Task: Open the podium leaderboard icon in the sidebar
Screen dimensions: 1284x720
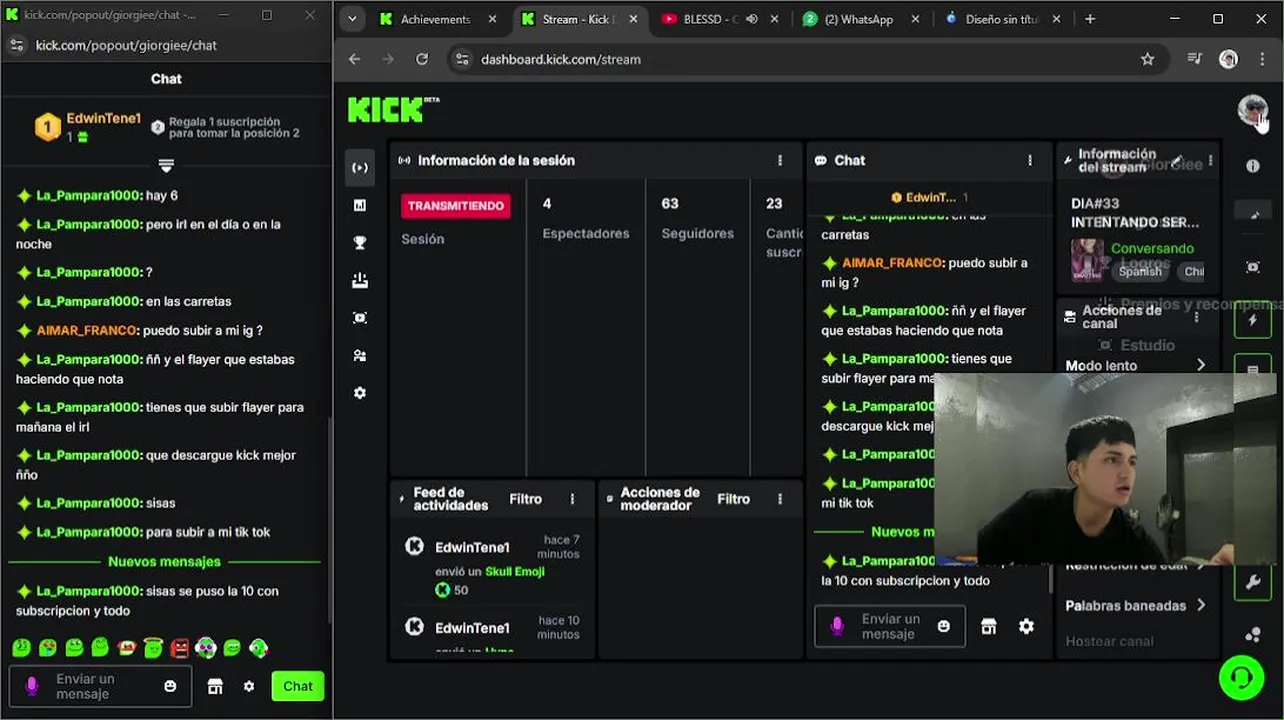Action: [x=360, y=281]
